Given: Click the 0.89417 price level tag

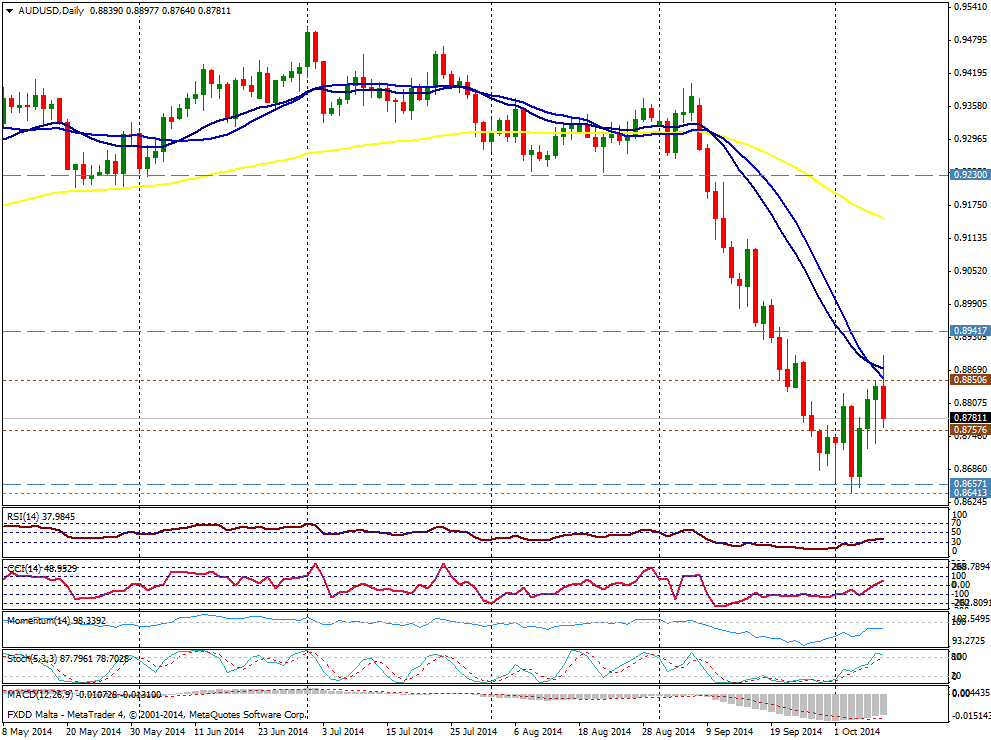Looking at the screenshot, I should pyautogui.click(x=968, y=330).
